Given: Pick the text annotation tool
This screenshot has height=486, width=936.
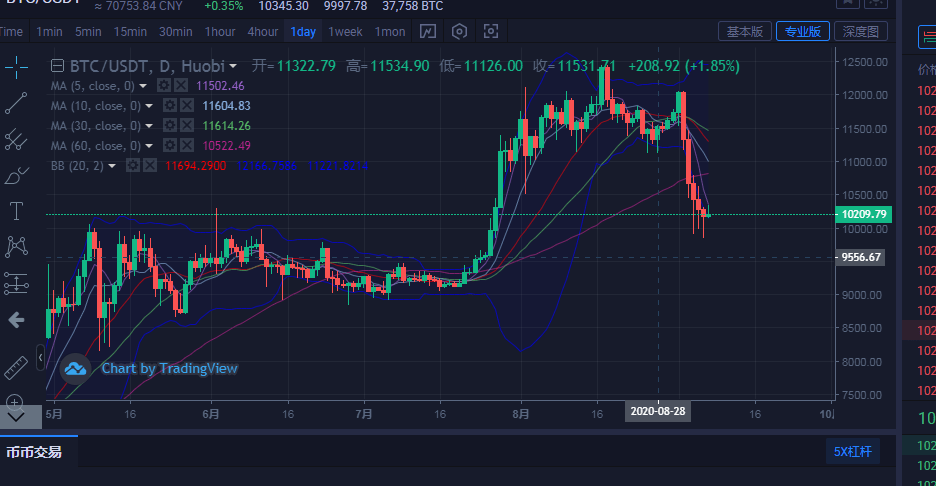Looking at the screenshot, I should (x=16, y=211).
